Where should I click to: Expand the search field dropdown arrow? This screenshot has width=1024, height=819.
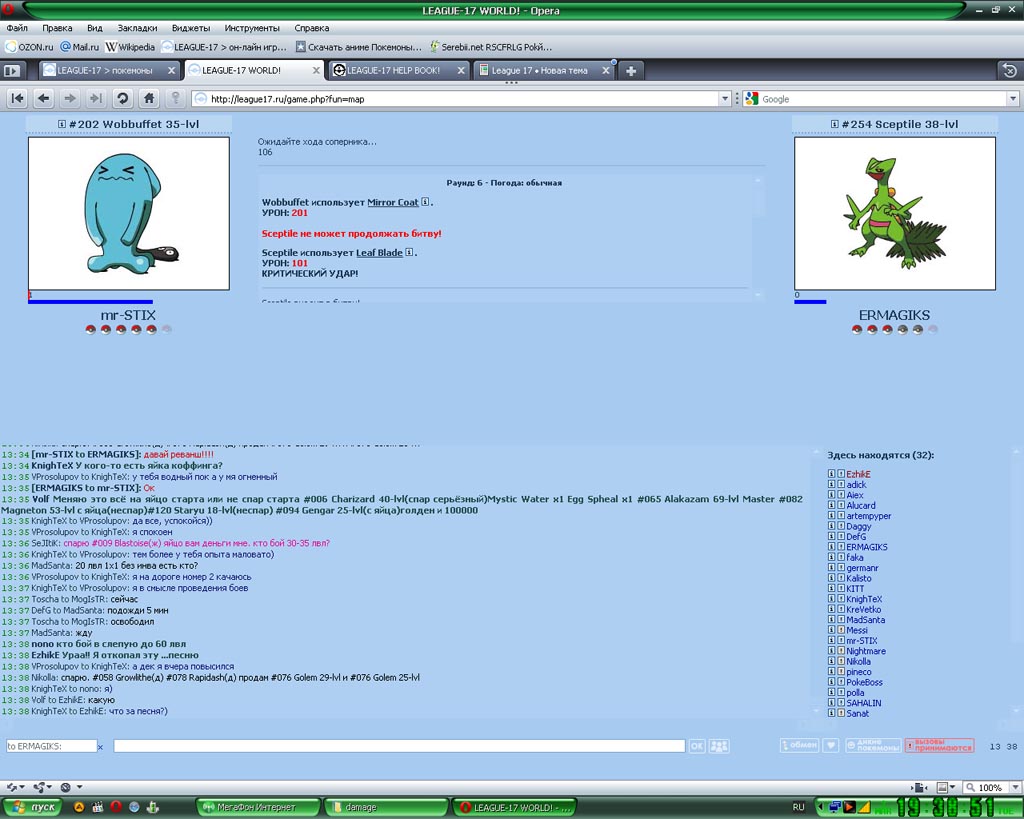pyautogui.click(x=1013, y=99)
